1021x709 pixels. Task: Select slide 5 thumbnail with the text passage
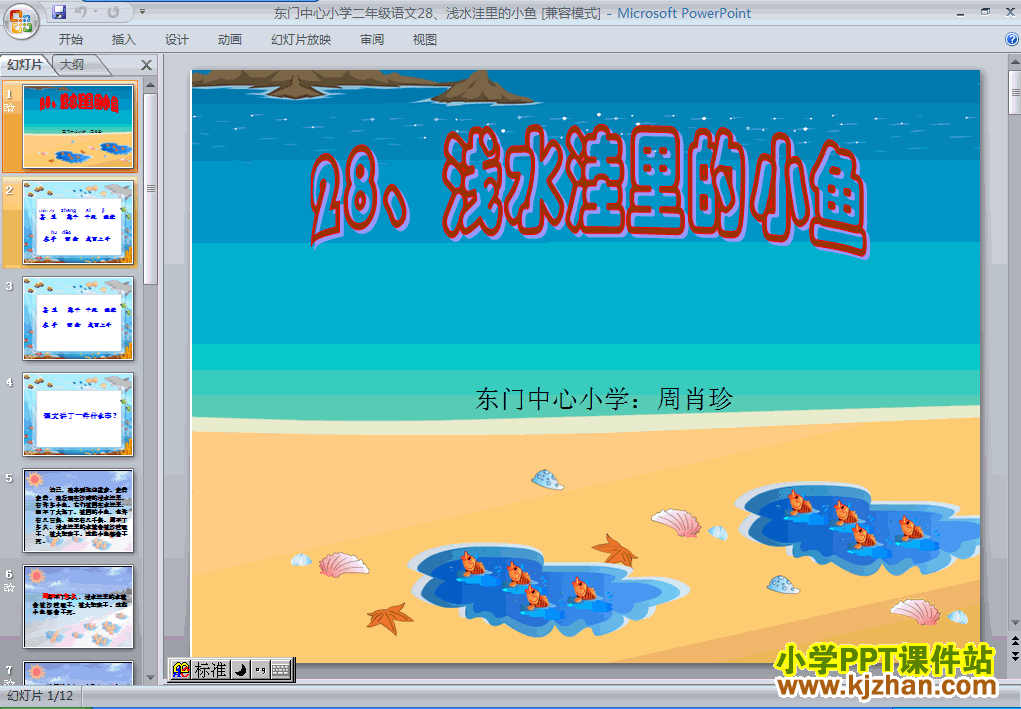pos(78,510)
